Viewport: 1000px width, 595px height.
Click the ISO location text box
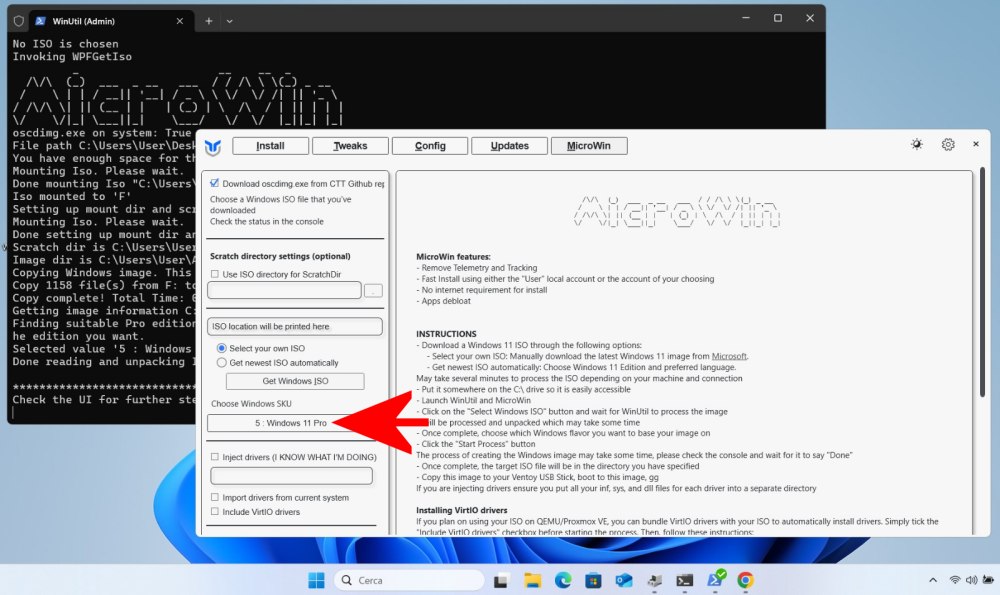point(295,327)
